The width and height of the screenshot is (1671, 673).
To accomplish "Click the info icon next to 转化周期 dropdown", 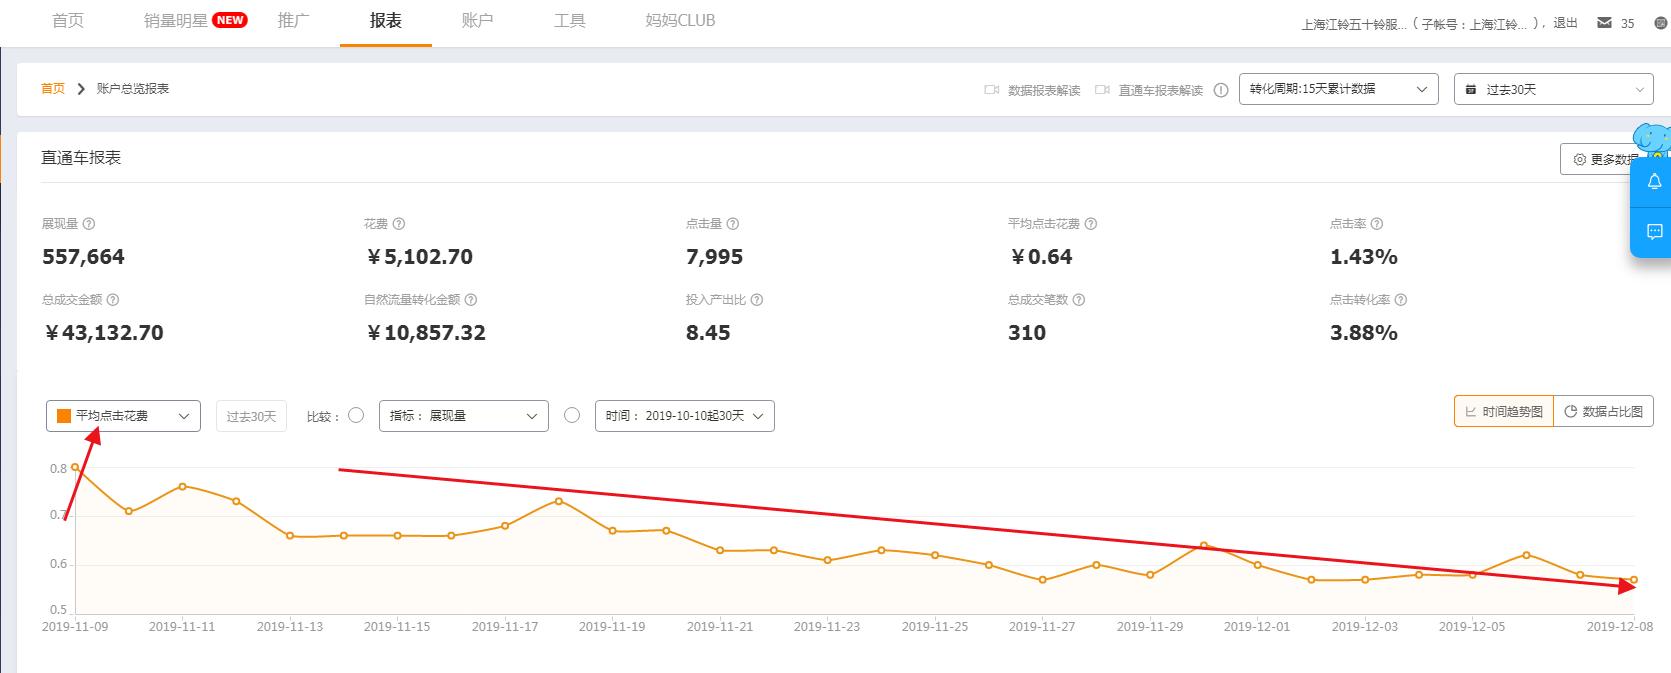I will [1221, 90].
